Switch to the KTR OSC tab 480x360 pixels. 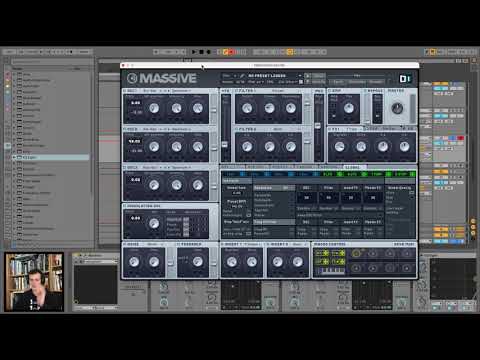tap(257, 167)
